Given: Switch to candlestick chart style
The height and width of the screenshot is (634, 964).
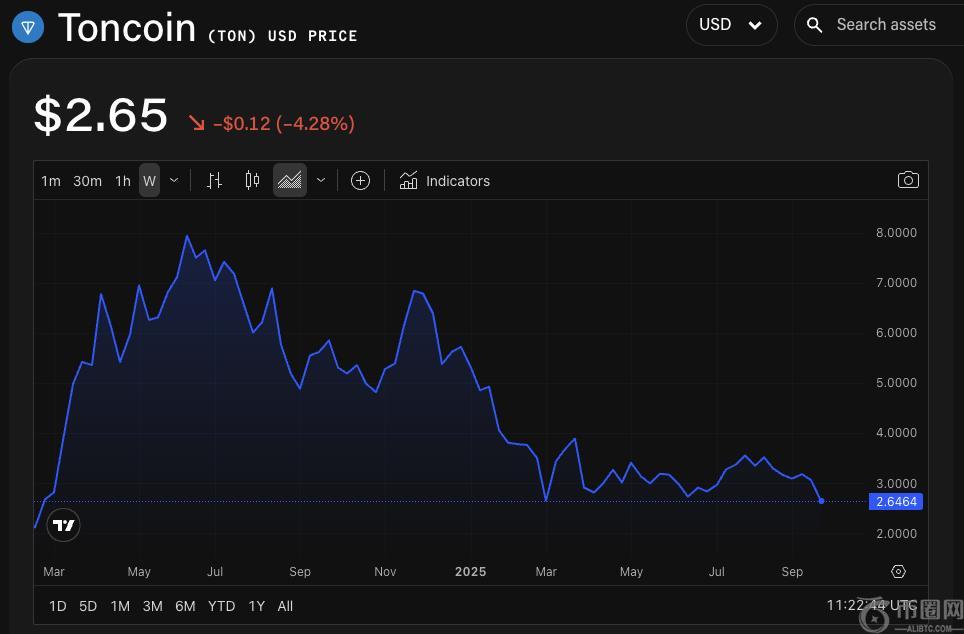Looking at the screenshot, I should [252, 181].
